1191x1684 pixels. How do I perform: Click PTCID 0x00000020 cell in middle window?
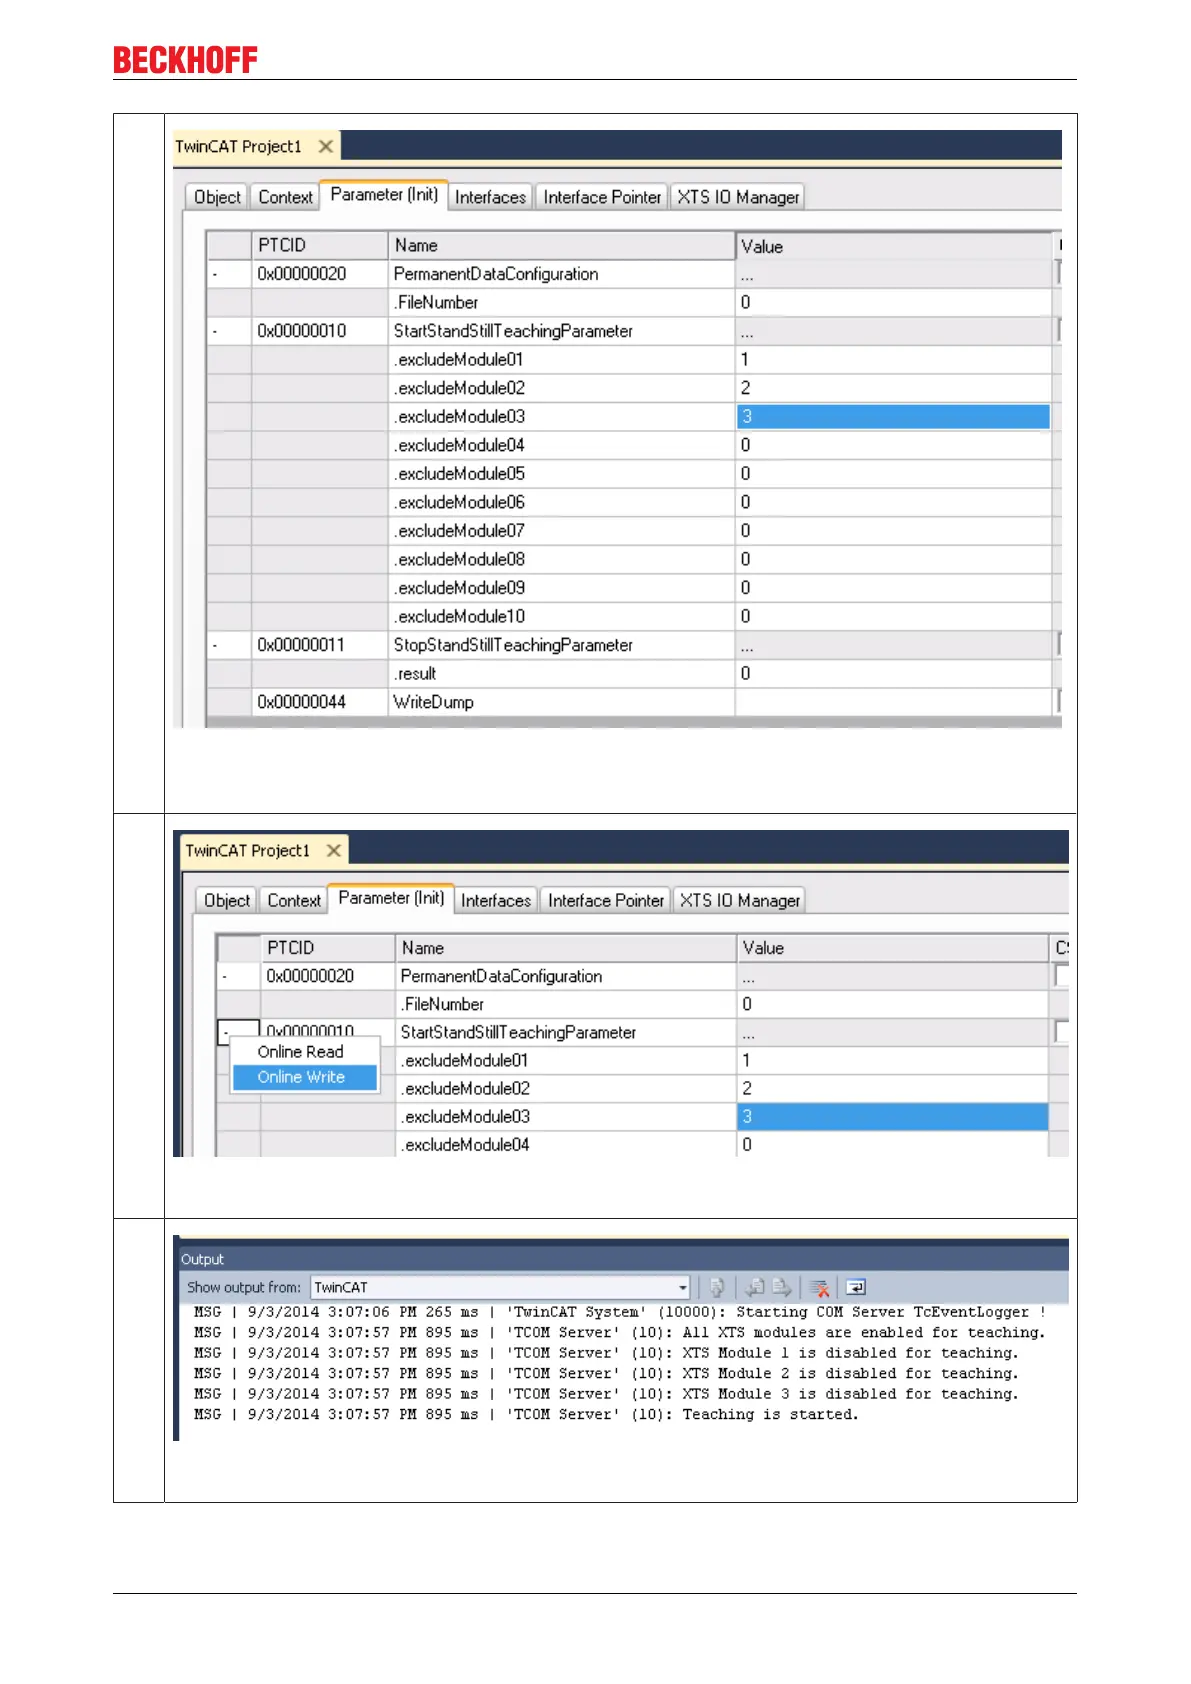pyautogui.click(x=328, y=976)
